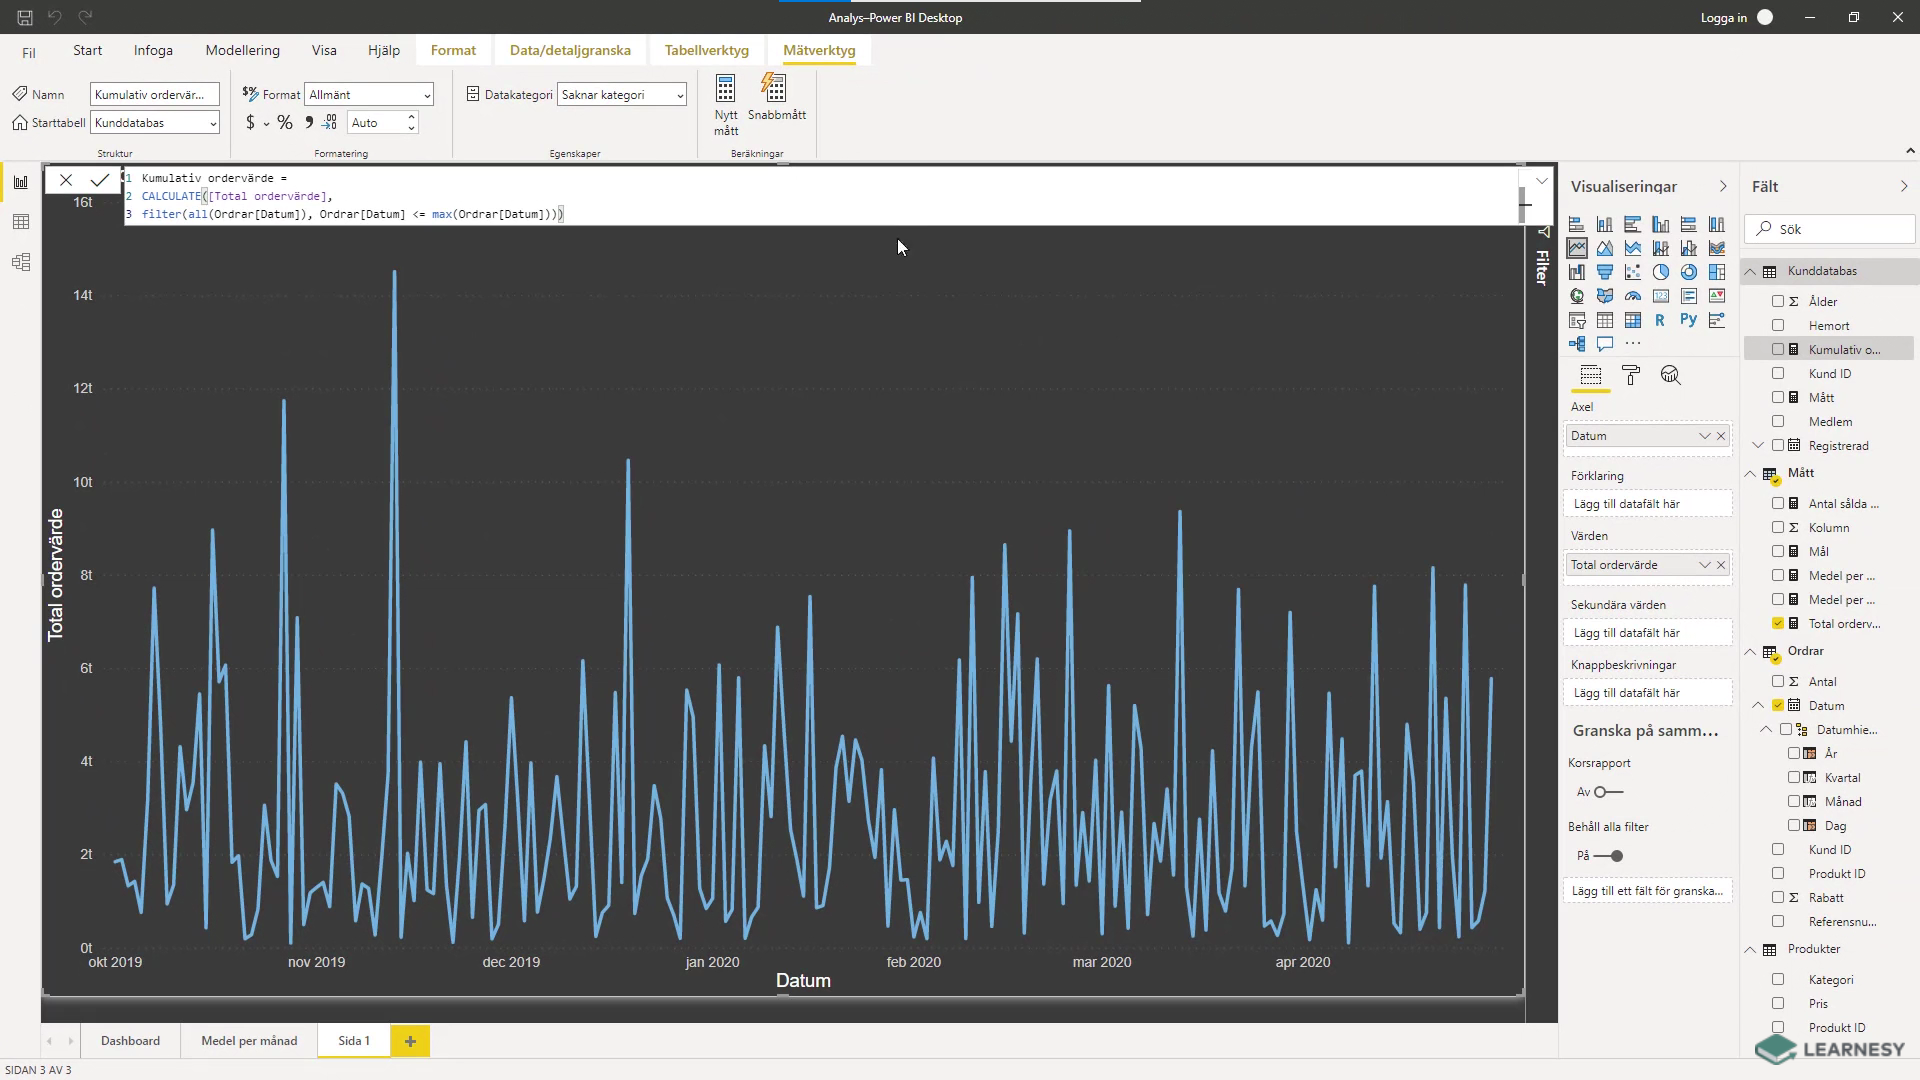The width and height of the screenshot is (1920, 1080).
Task: Click the measure name input field
Action: [x=155, y=94]
